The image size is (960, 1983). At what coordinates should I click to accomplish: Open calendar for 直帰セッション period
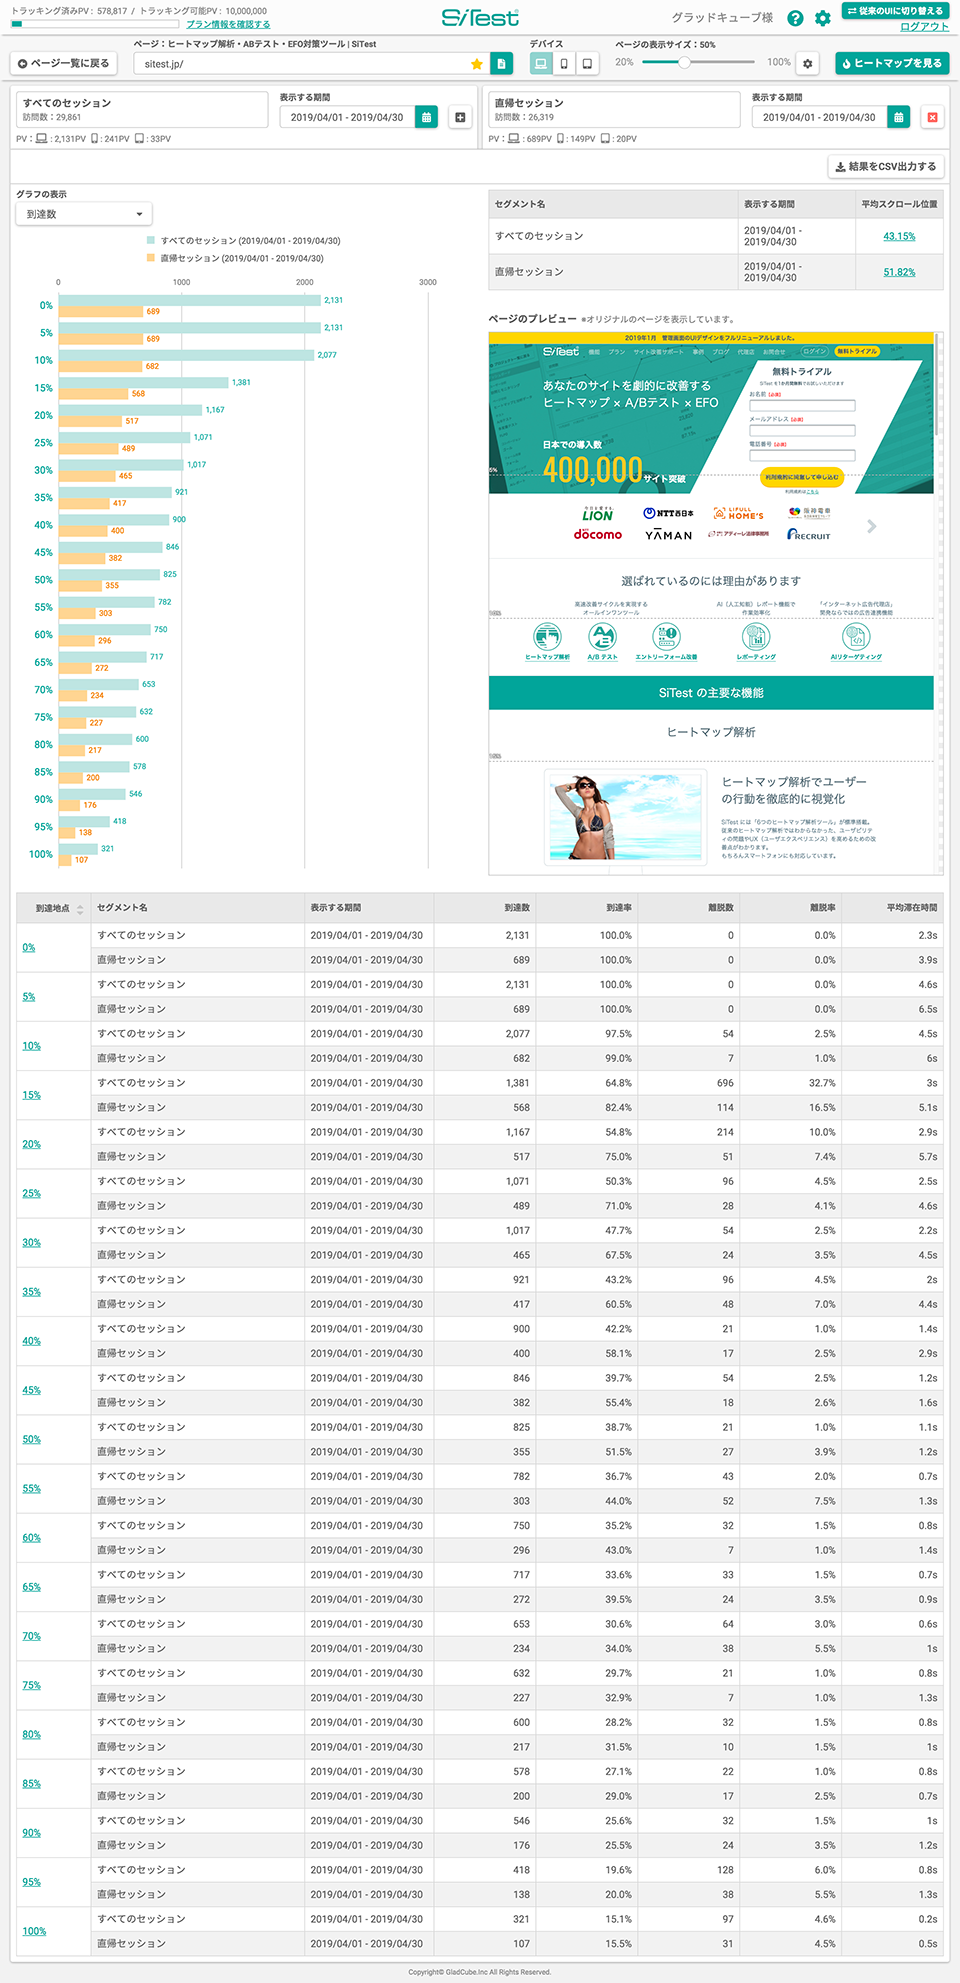pyautogui.click(x=898, y=117)
